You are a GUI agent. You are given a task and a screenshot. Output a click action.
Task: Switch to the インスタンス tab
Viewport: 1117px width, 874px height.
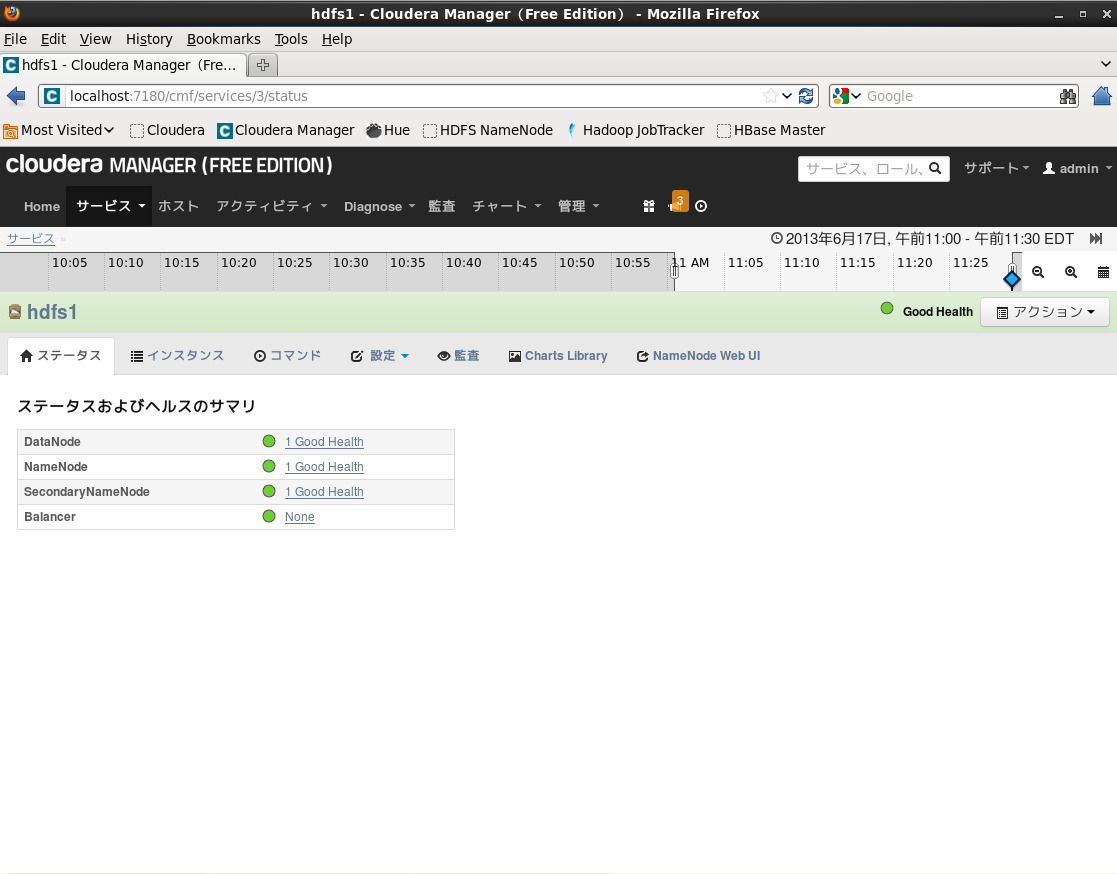coord(177,355)
